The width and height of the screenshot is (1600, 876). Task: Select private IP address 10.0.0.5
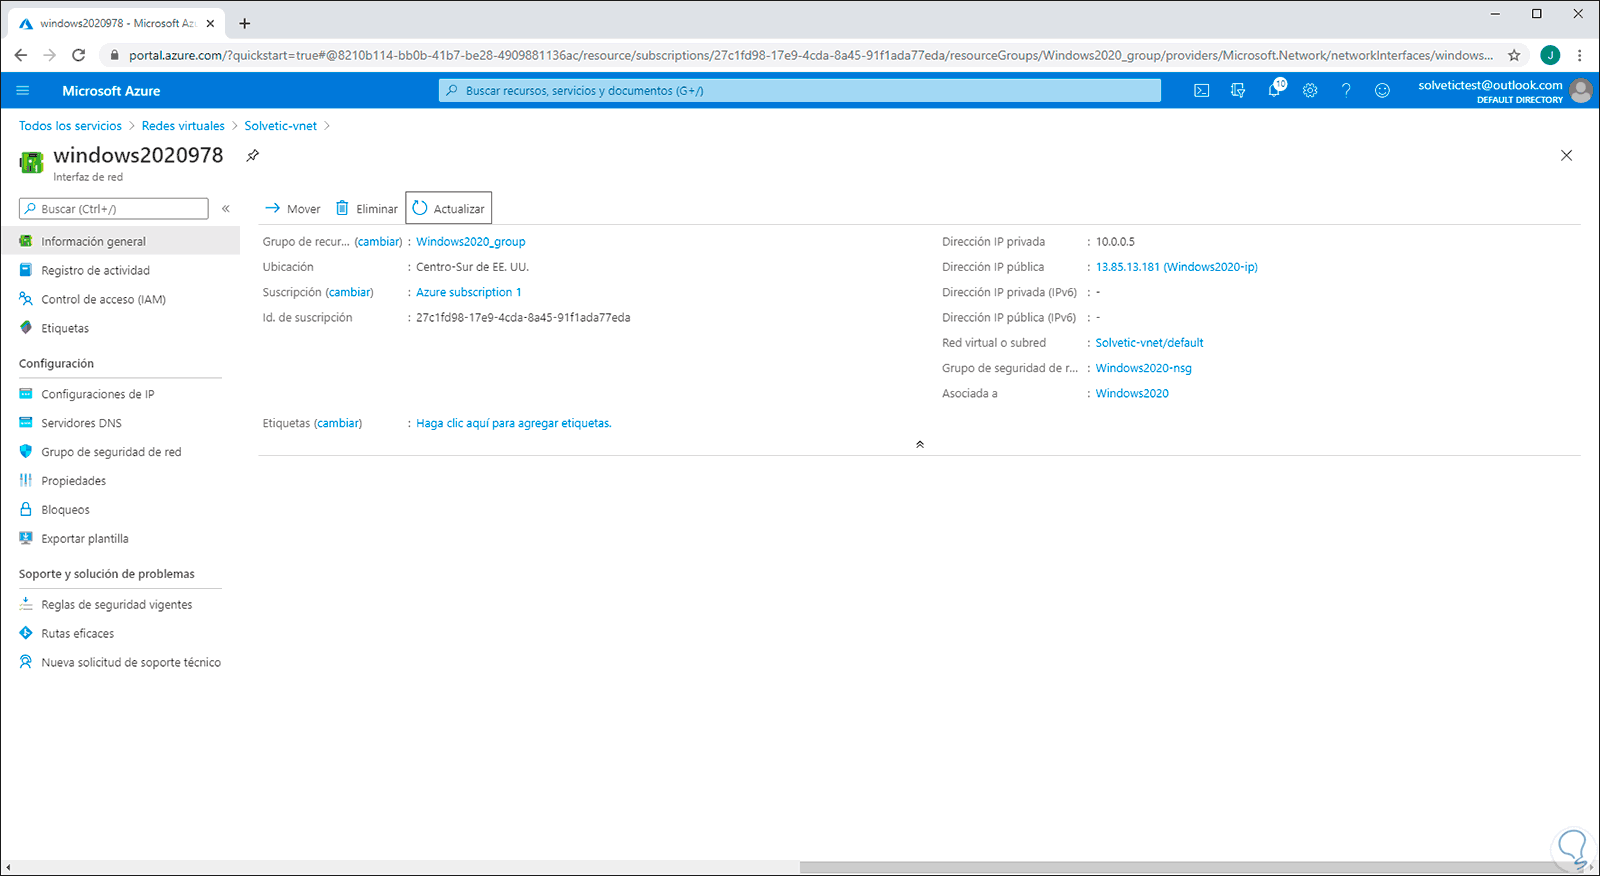(1115, 242)
